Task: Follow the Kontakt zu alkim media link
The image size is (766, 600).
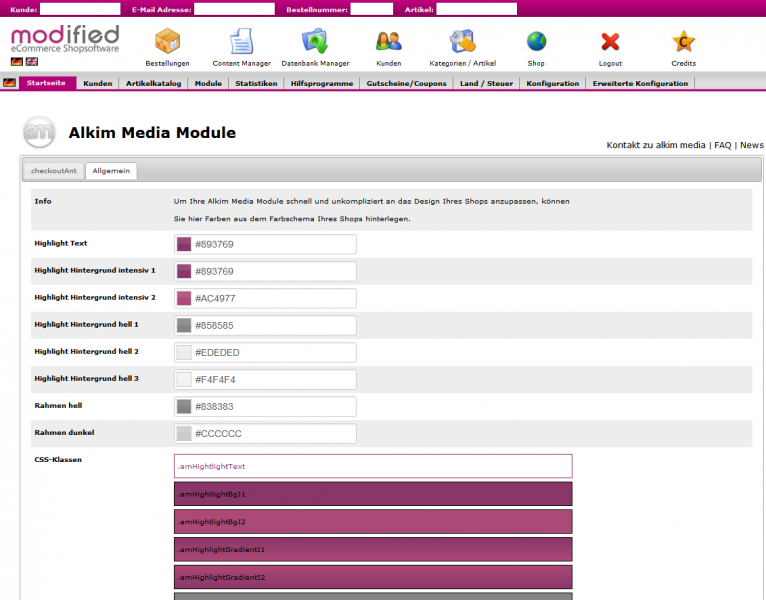Action: coord(656,145)
